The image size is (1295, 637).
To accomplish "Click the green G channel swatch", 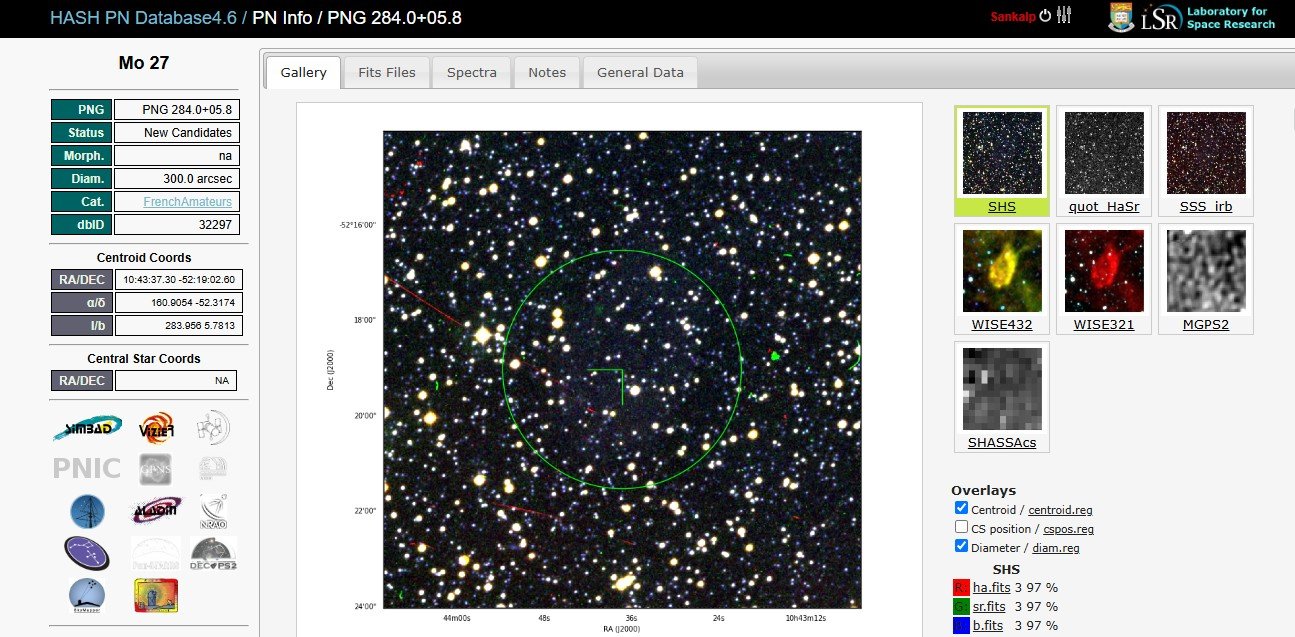I will [961, 607].
